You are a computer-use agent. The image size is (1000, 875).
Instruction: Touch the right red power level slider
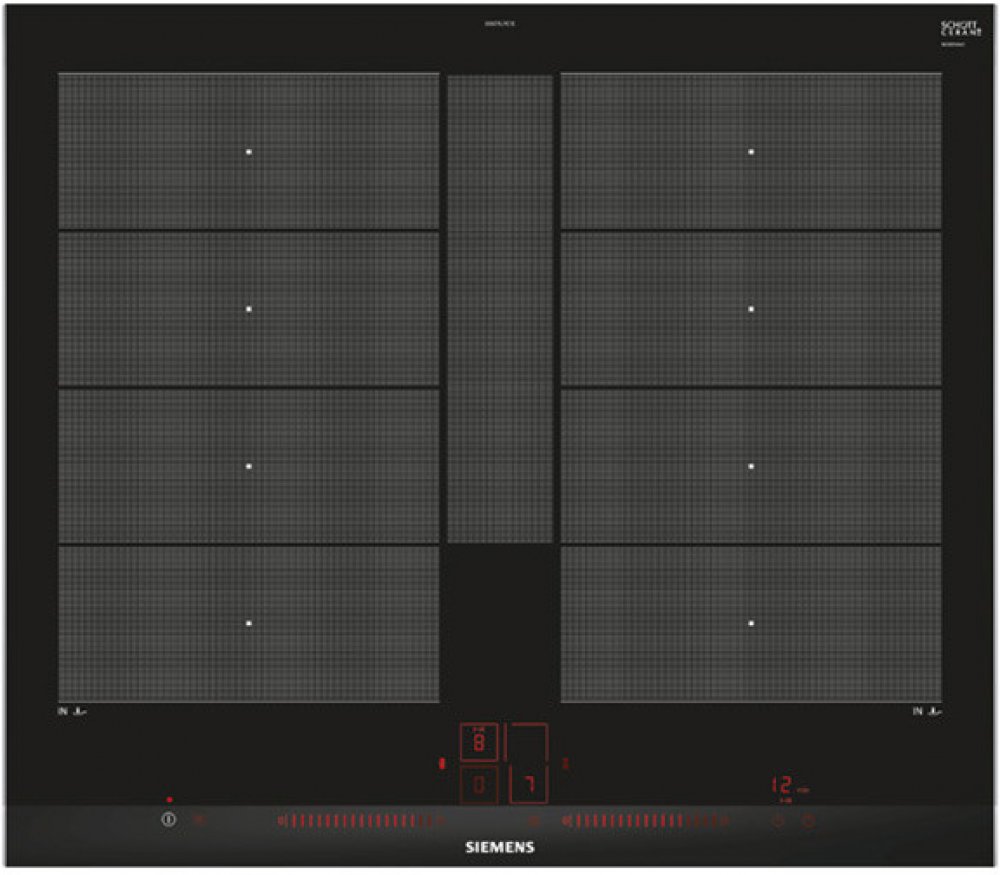point(645,821)
